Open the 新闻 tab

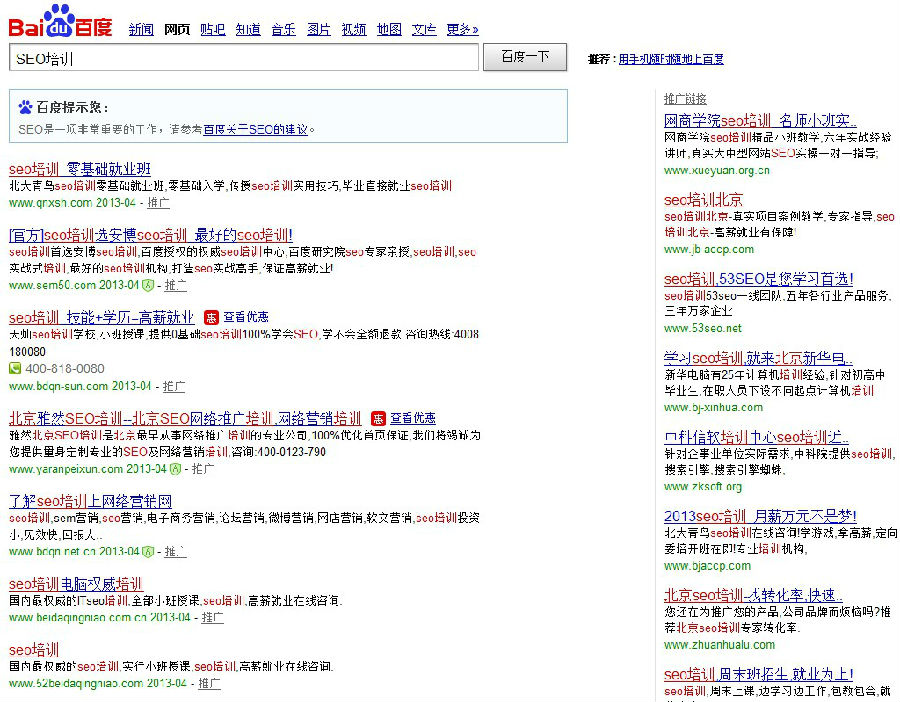point(141,29)
